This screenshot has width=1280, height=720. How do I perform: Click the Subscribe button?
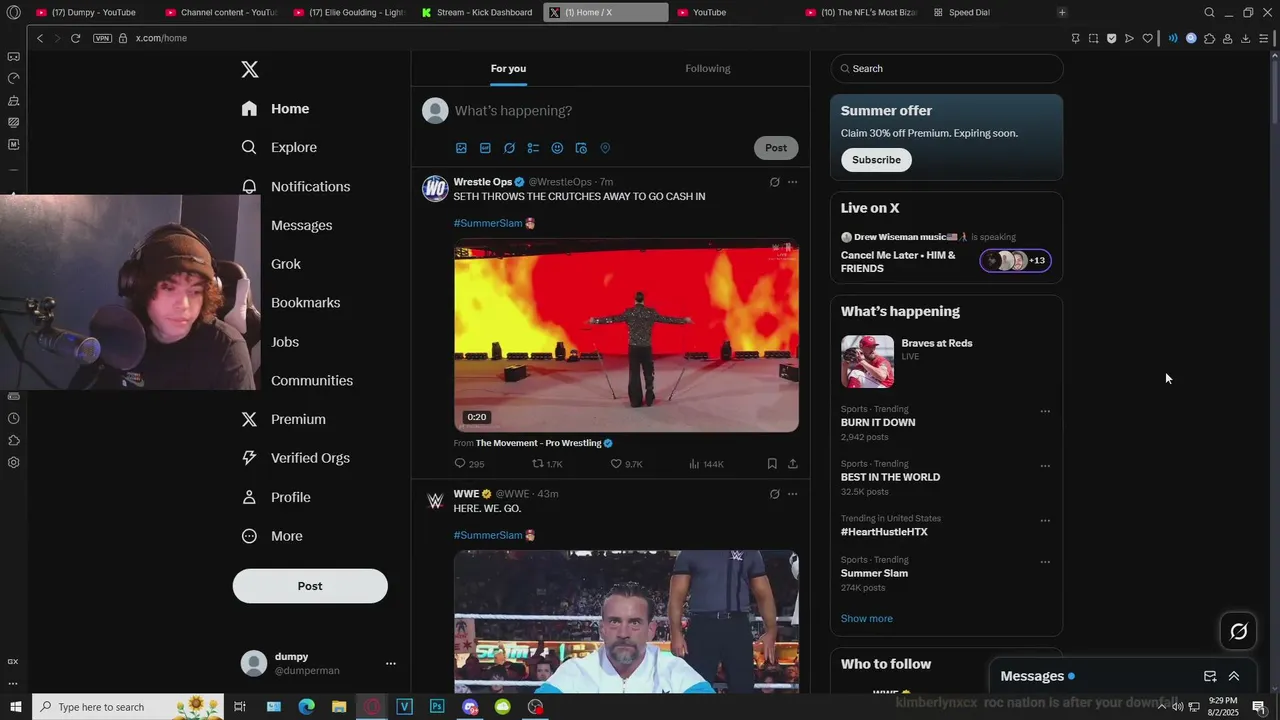pyautogui.click(x=876, y=160)
